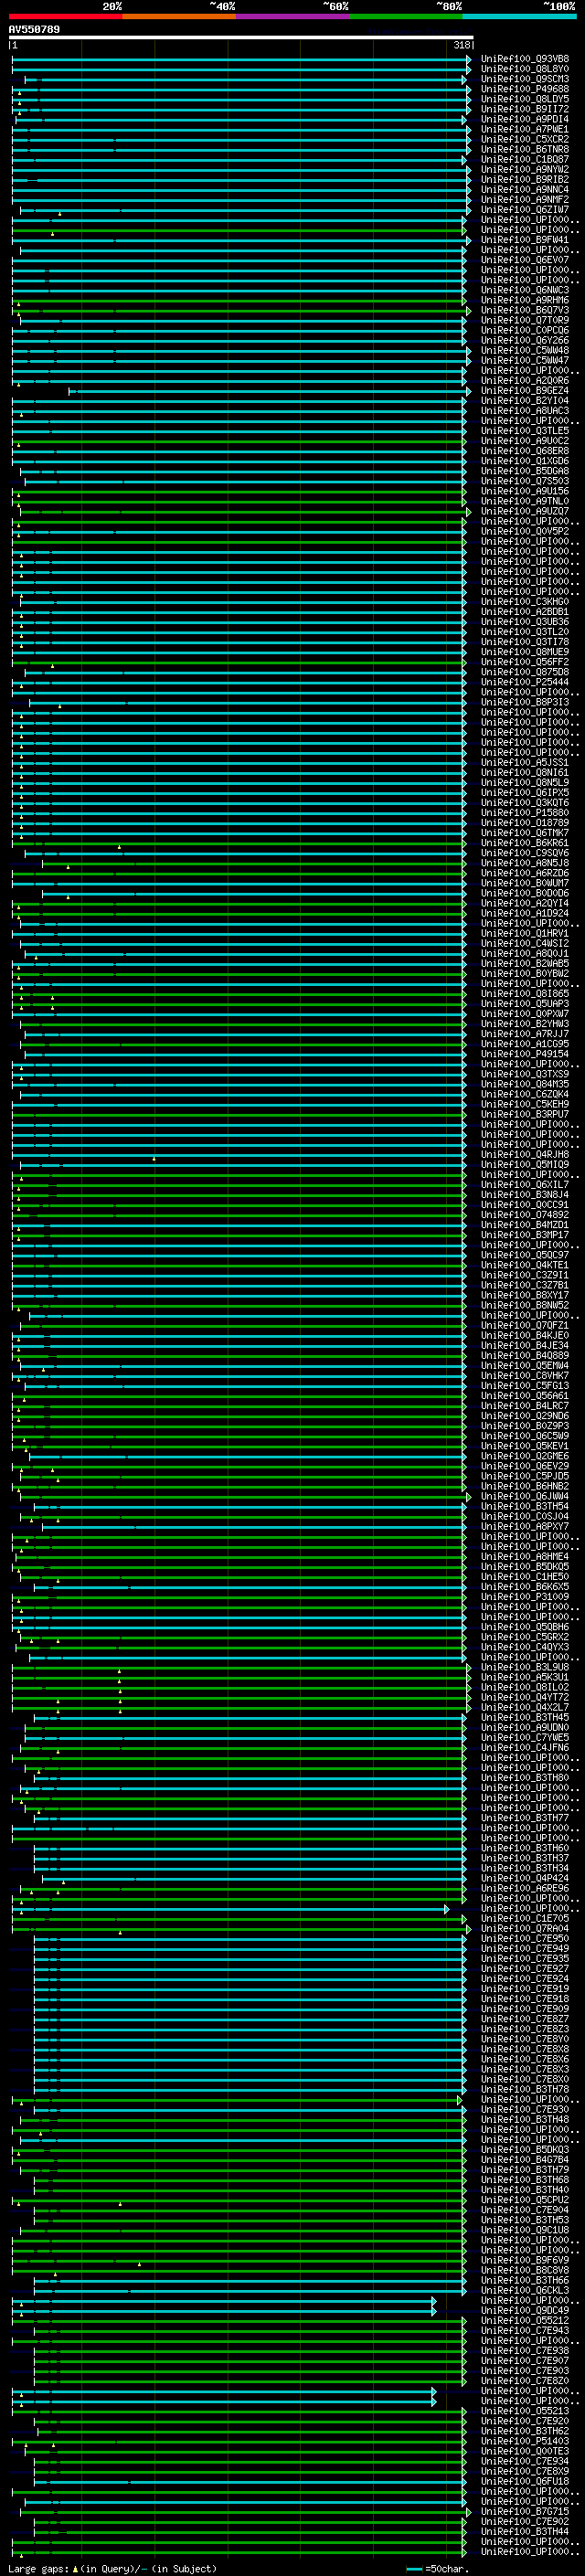
Task: Click the UniRef100_Q93VB8 hit label
Action: [524, 59]
